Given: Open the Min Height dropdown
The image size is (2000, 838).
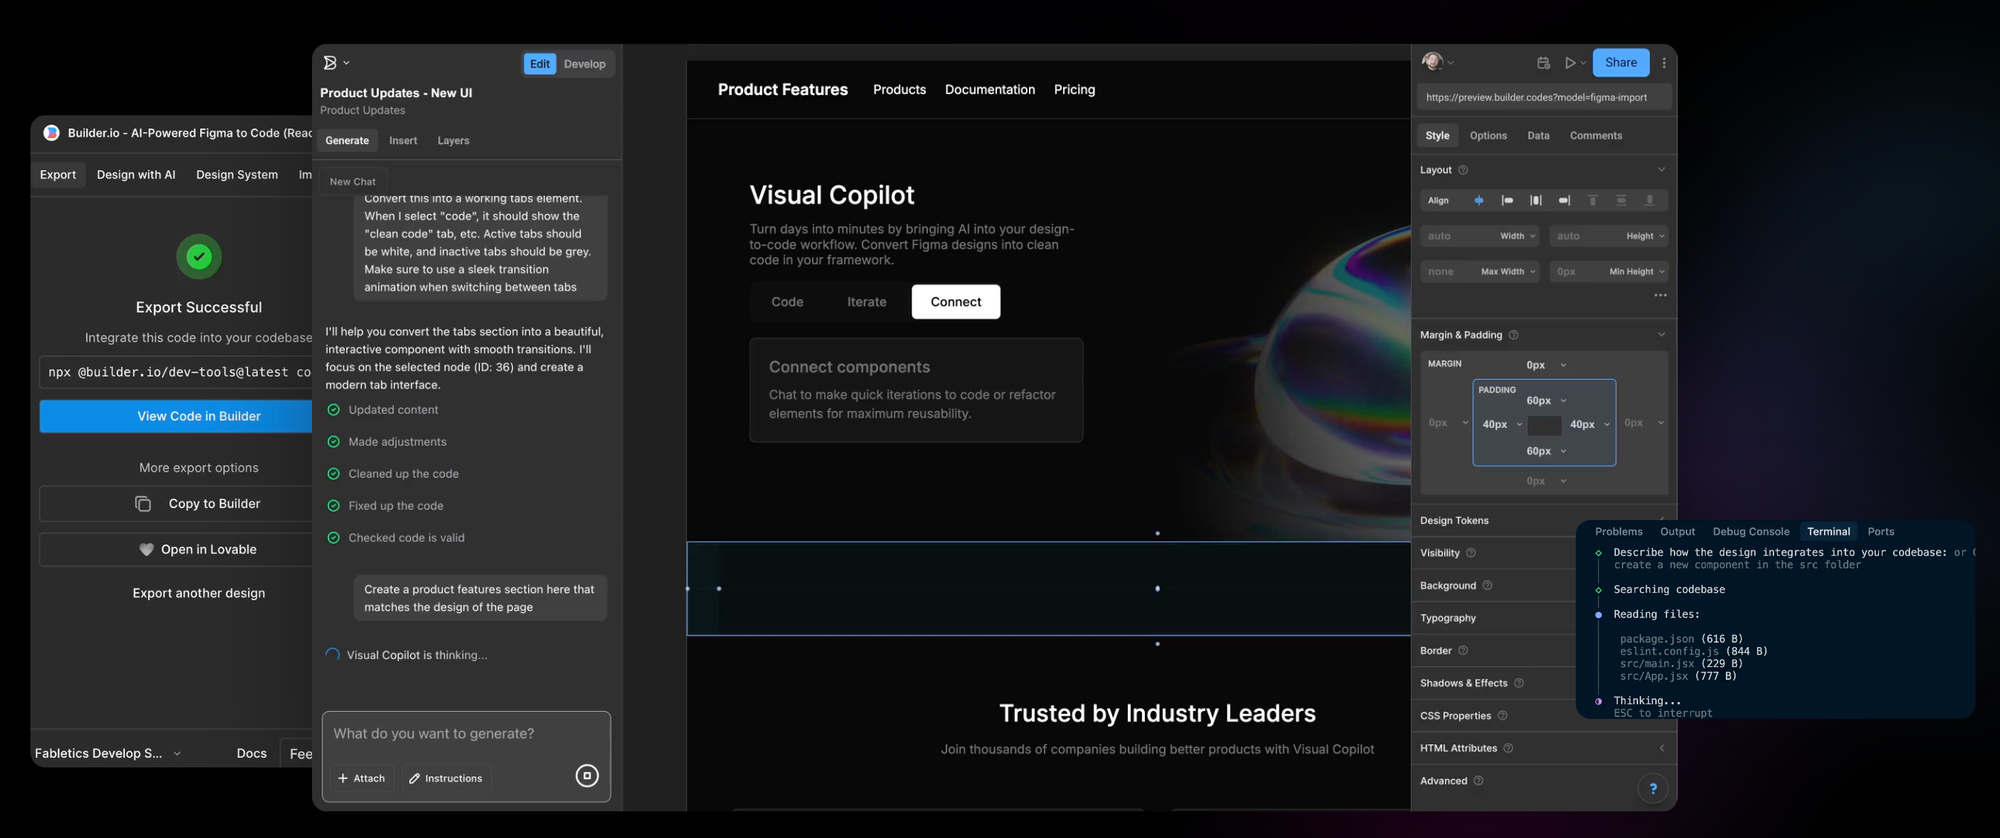Looking at the screenshot, I should click(1637, 272).
